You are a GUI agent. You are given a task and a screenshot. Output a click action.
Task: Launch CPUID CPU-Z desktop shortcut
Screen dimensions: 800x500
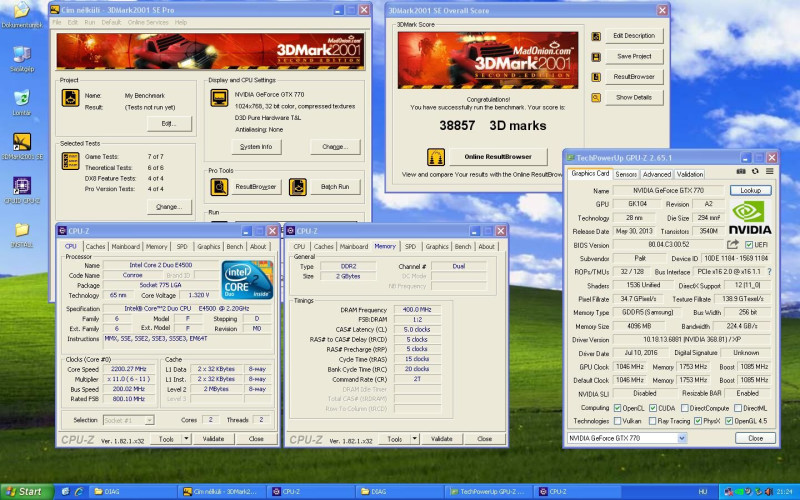tap(21, 186)
